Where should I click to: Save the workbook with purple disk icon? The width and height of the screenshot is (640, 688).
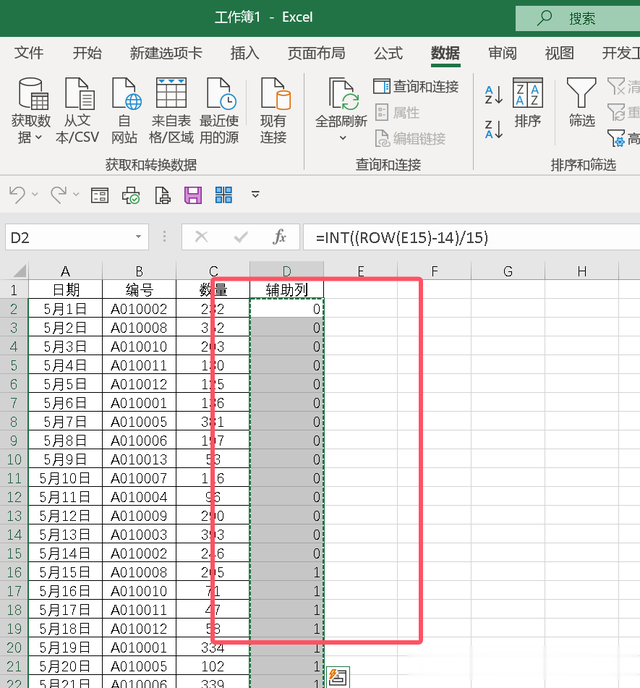coord(193,195)
